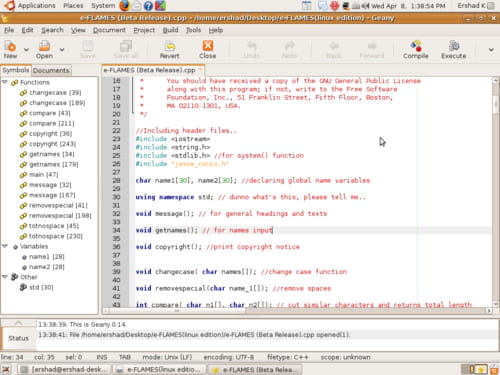Click the up arrow tab above Status
The height and width of the screenshot is (375, 500).
(x=19, y=323)
